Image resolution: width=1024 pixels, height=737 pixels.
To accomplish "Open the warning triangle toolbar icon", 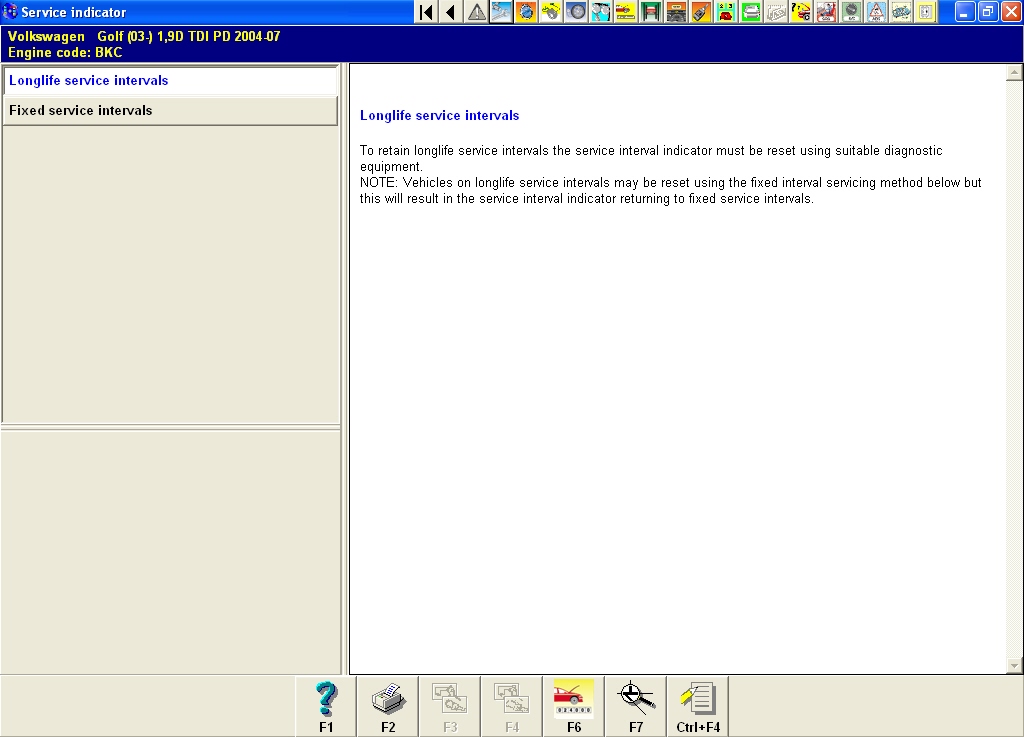I will click(477, 12).
